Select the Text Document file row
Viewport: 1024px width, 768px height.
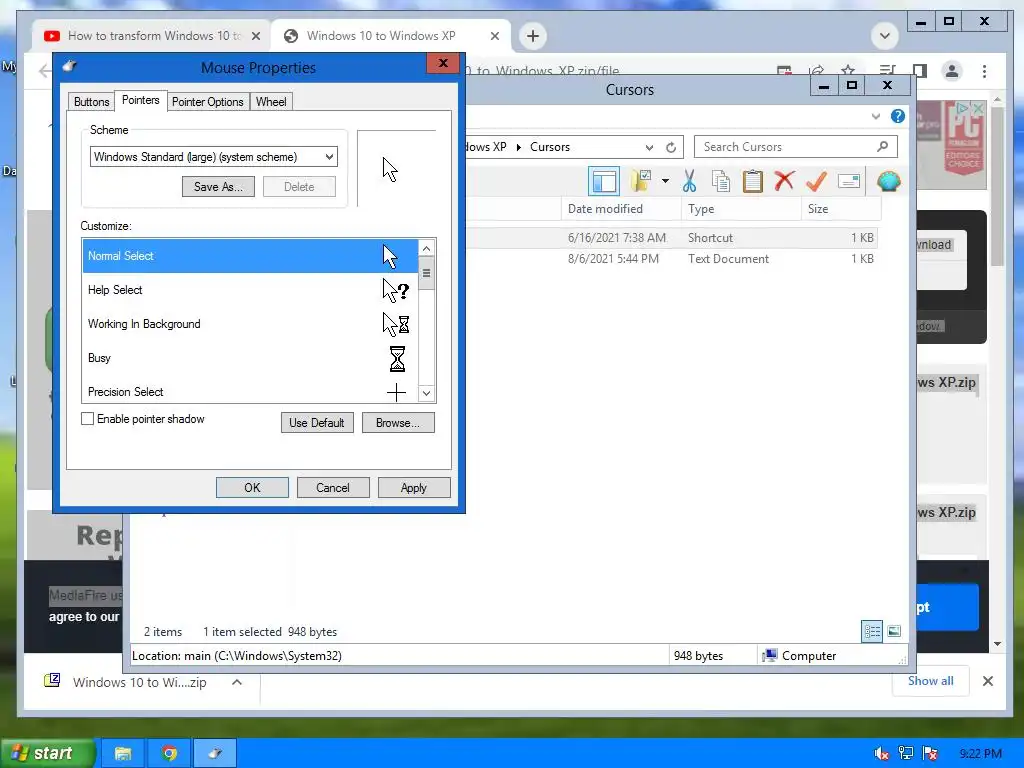673,259
